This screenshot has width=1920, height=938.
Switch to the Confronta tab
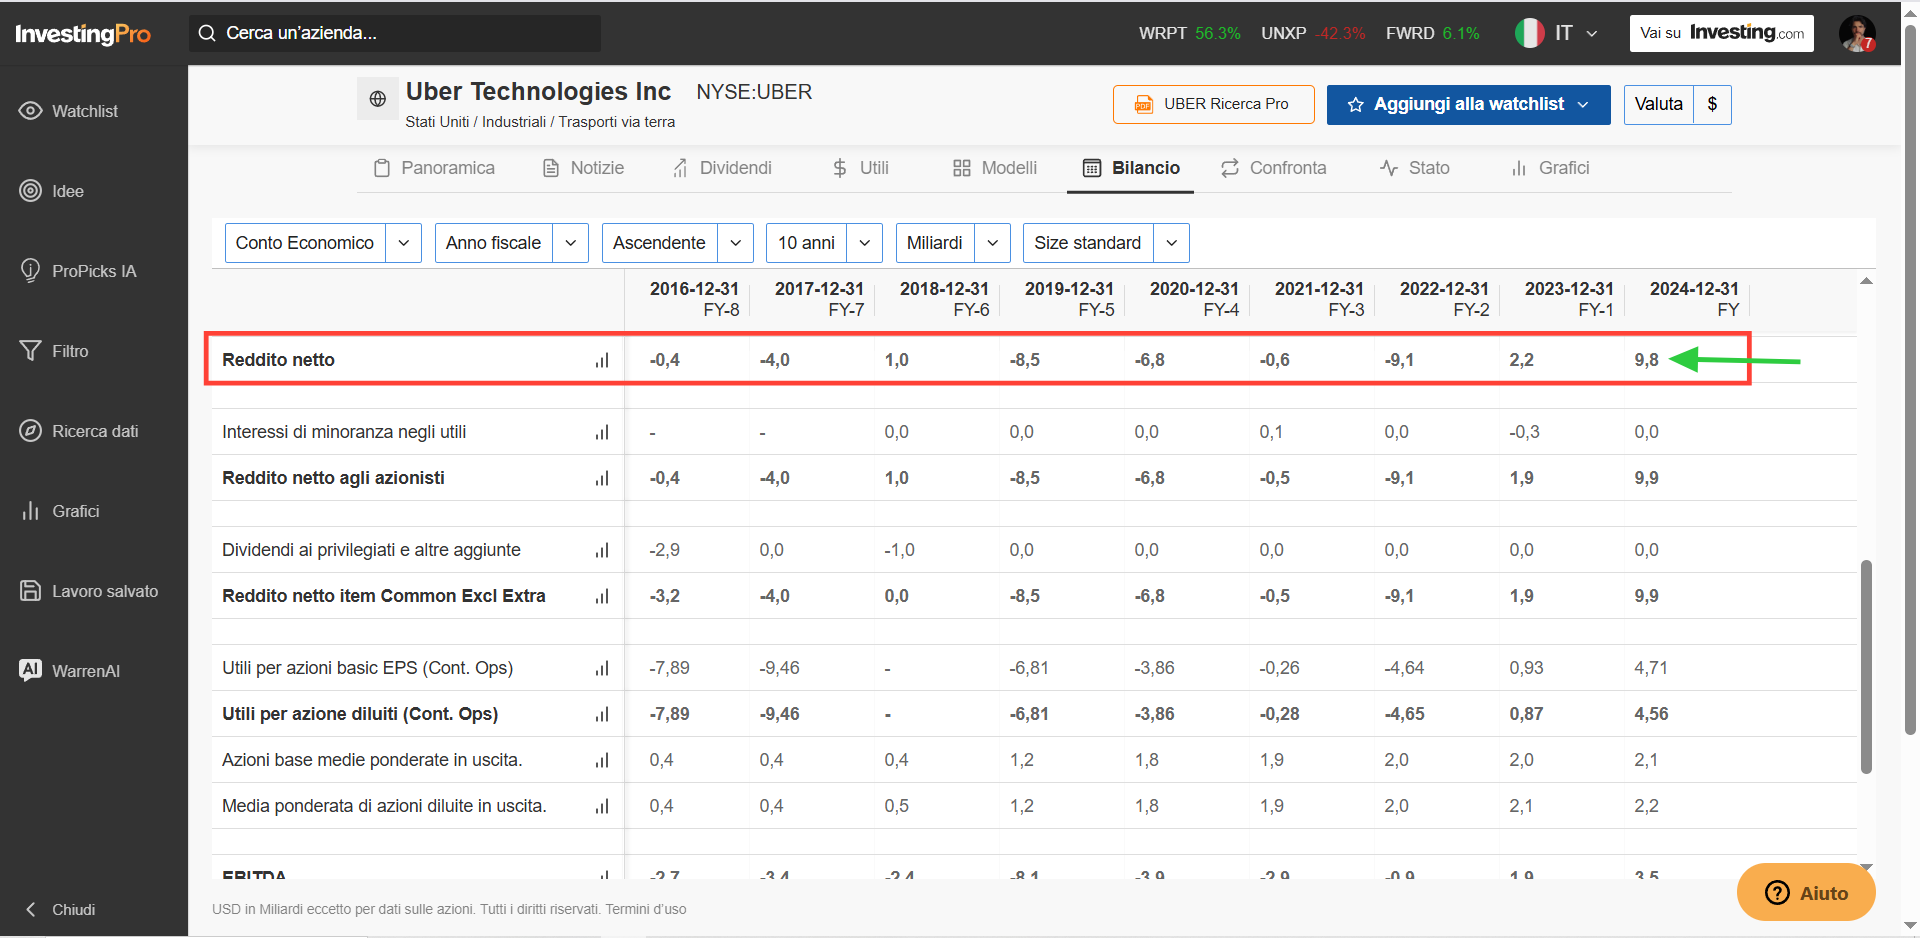pyautogui.click(x=1274, y=168)
